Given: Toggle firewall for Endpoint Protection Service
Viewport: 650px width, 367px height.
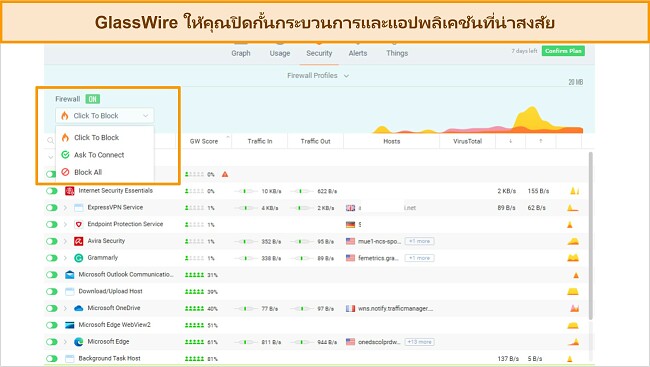Looking at the screenshot, I should pos(52,224).
